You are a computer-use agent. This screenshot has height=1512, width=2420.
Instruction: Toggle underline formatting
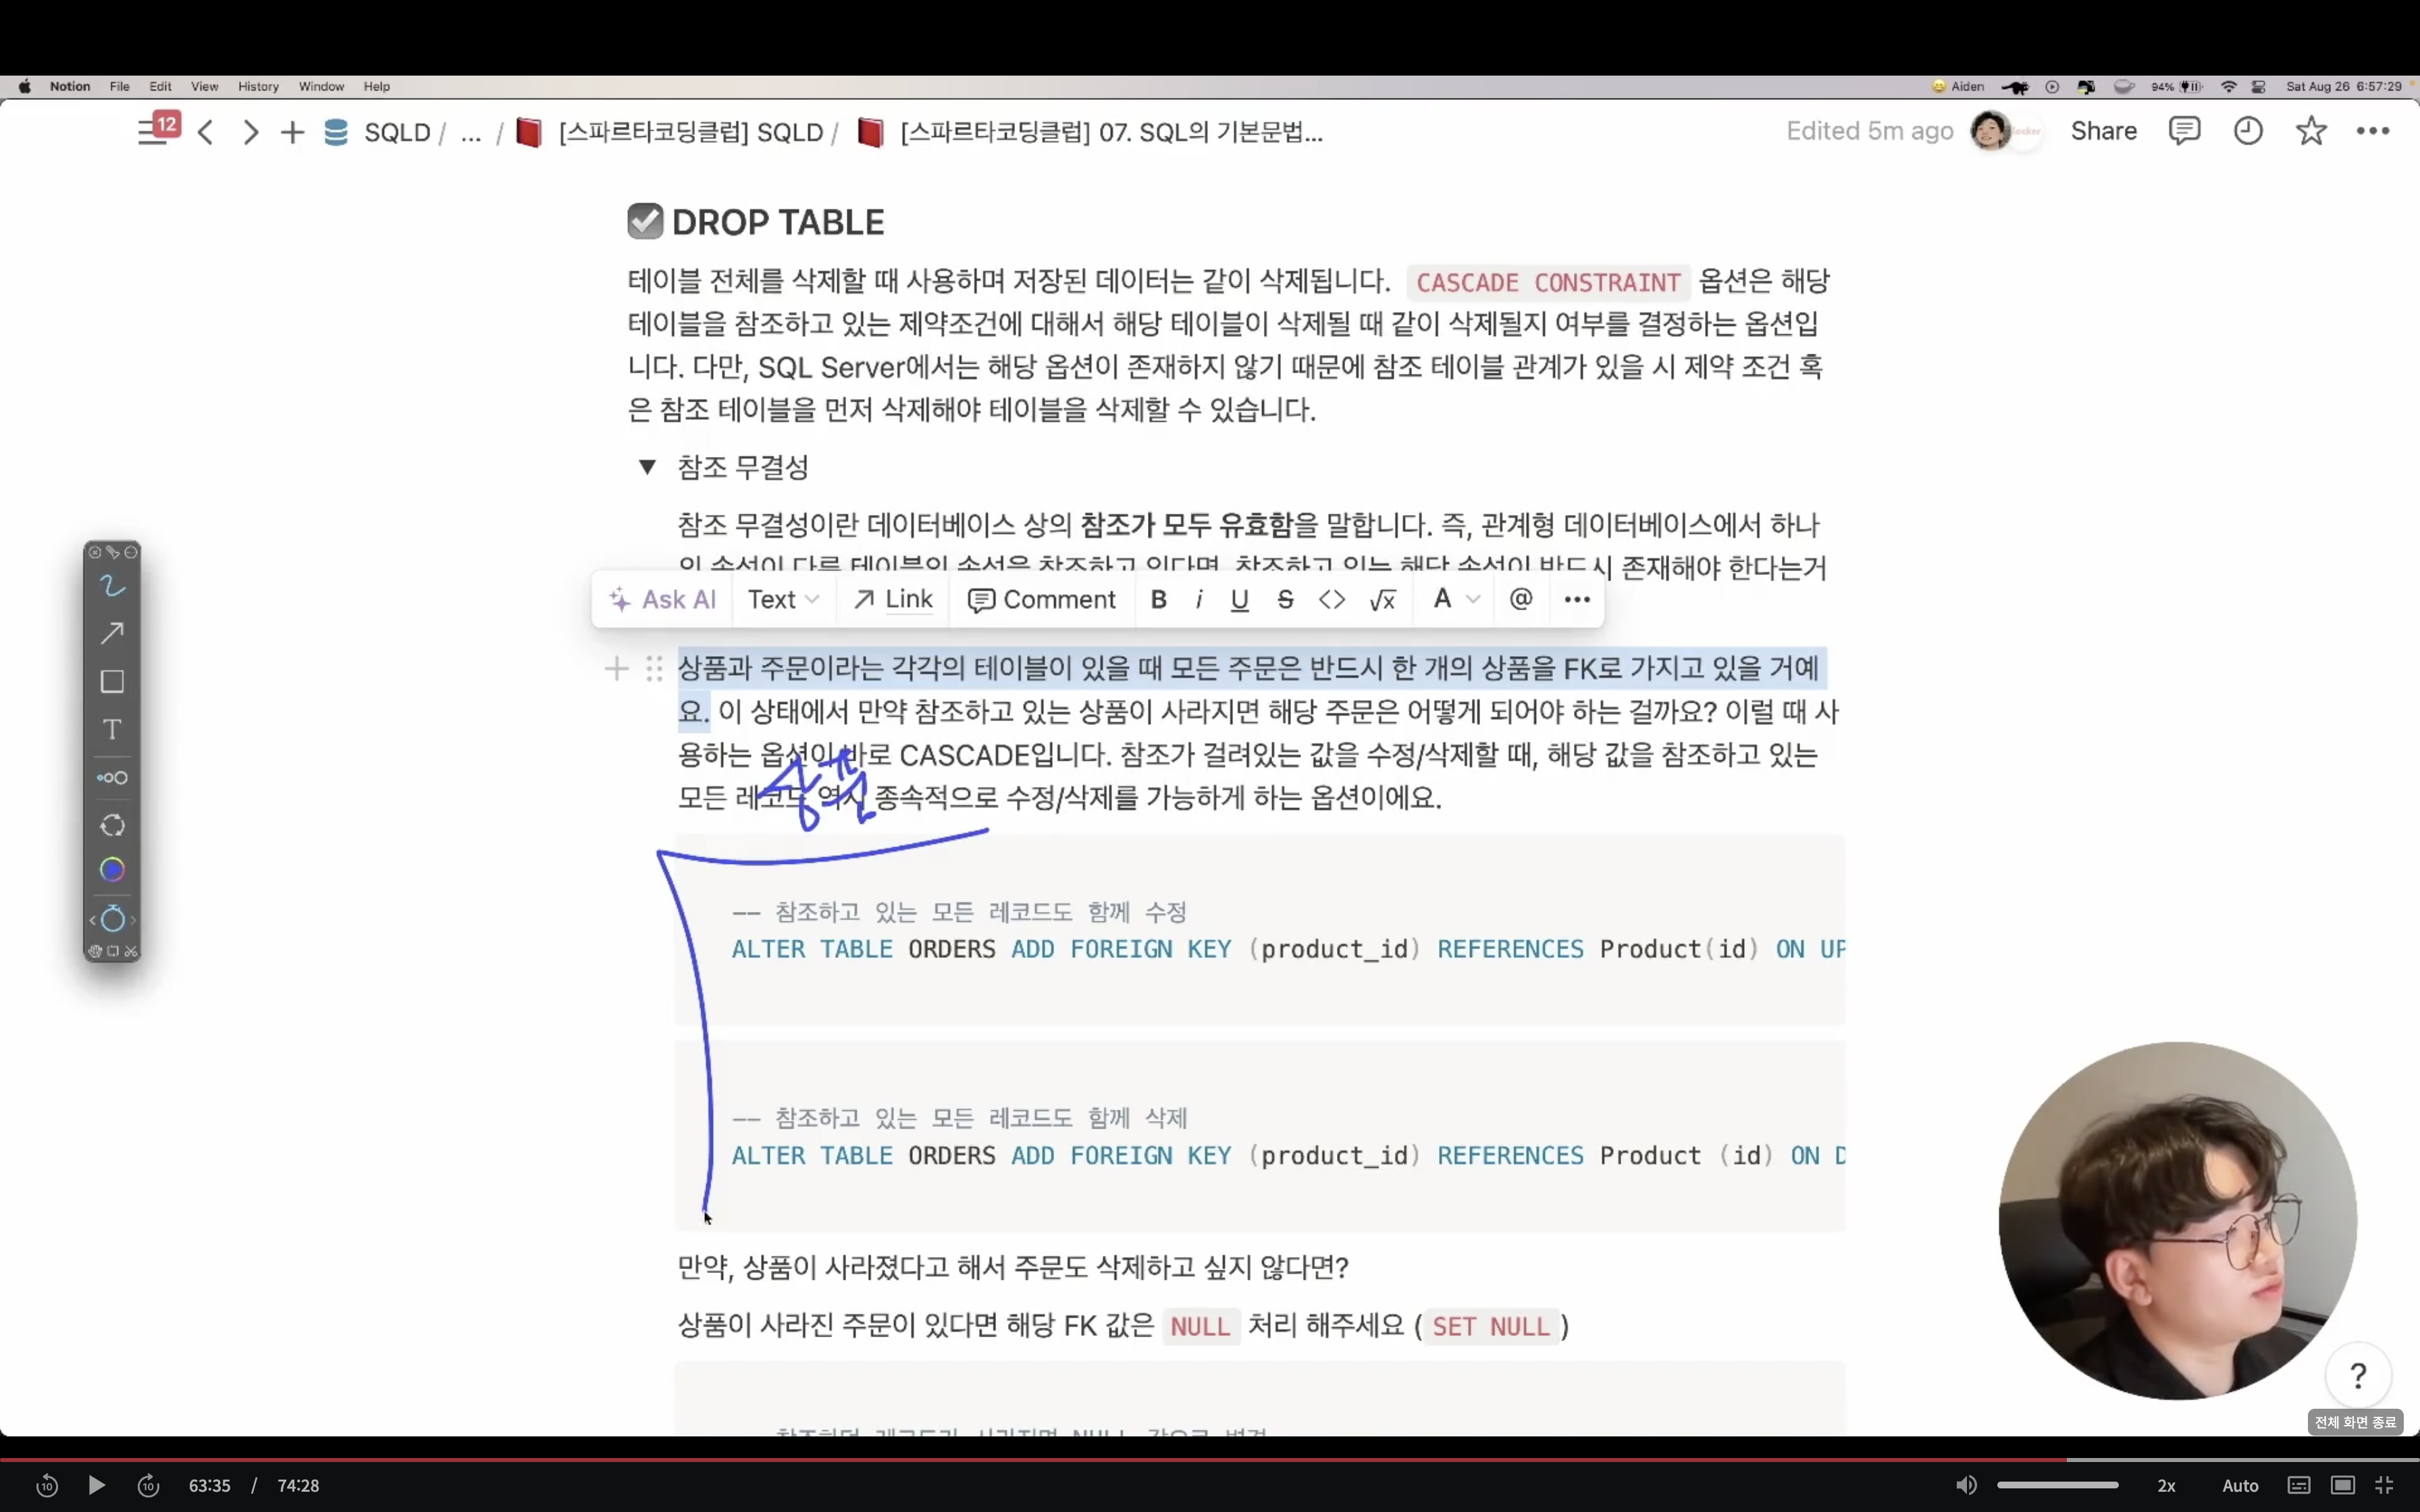tap(1239, 599)
